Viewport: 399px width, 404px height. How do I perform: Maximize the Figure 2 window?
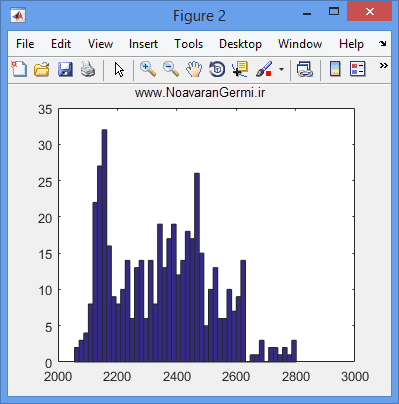[334, 12]
